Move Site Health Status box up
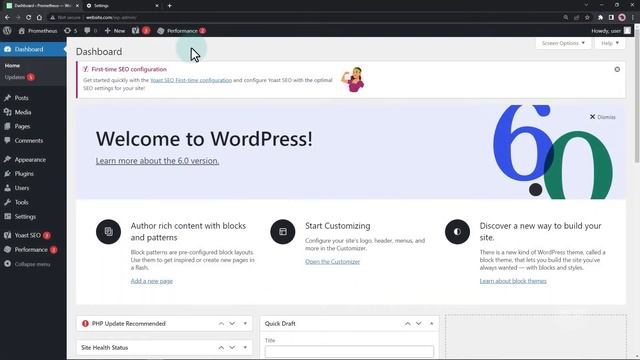640x360 pixels. coord(221,348)
